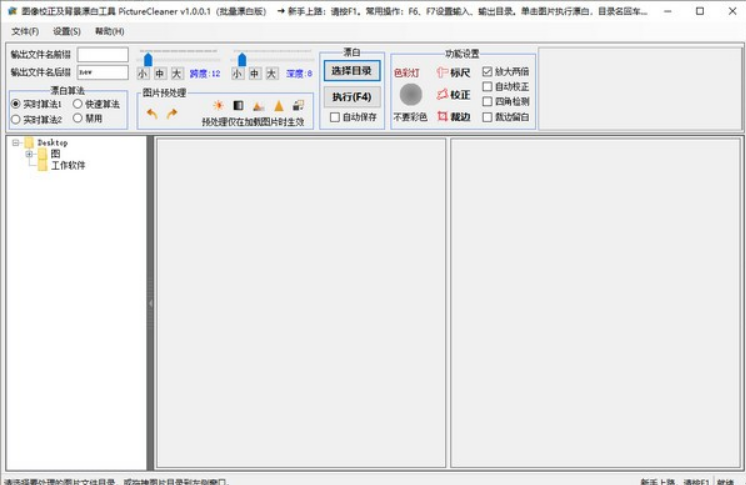
Task: Click the 选择目录 button
Action: tap(352, 71)
